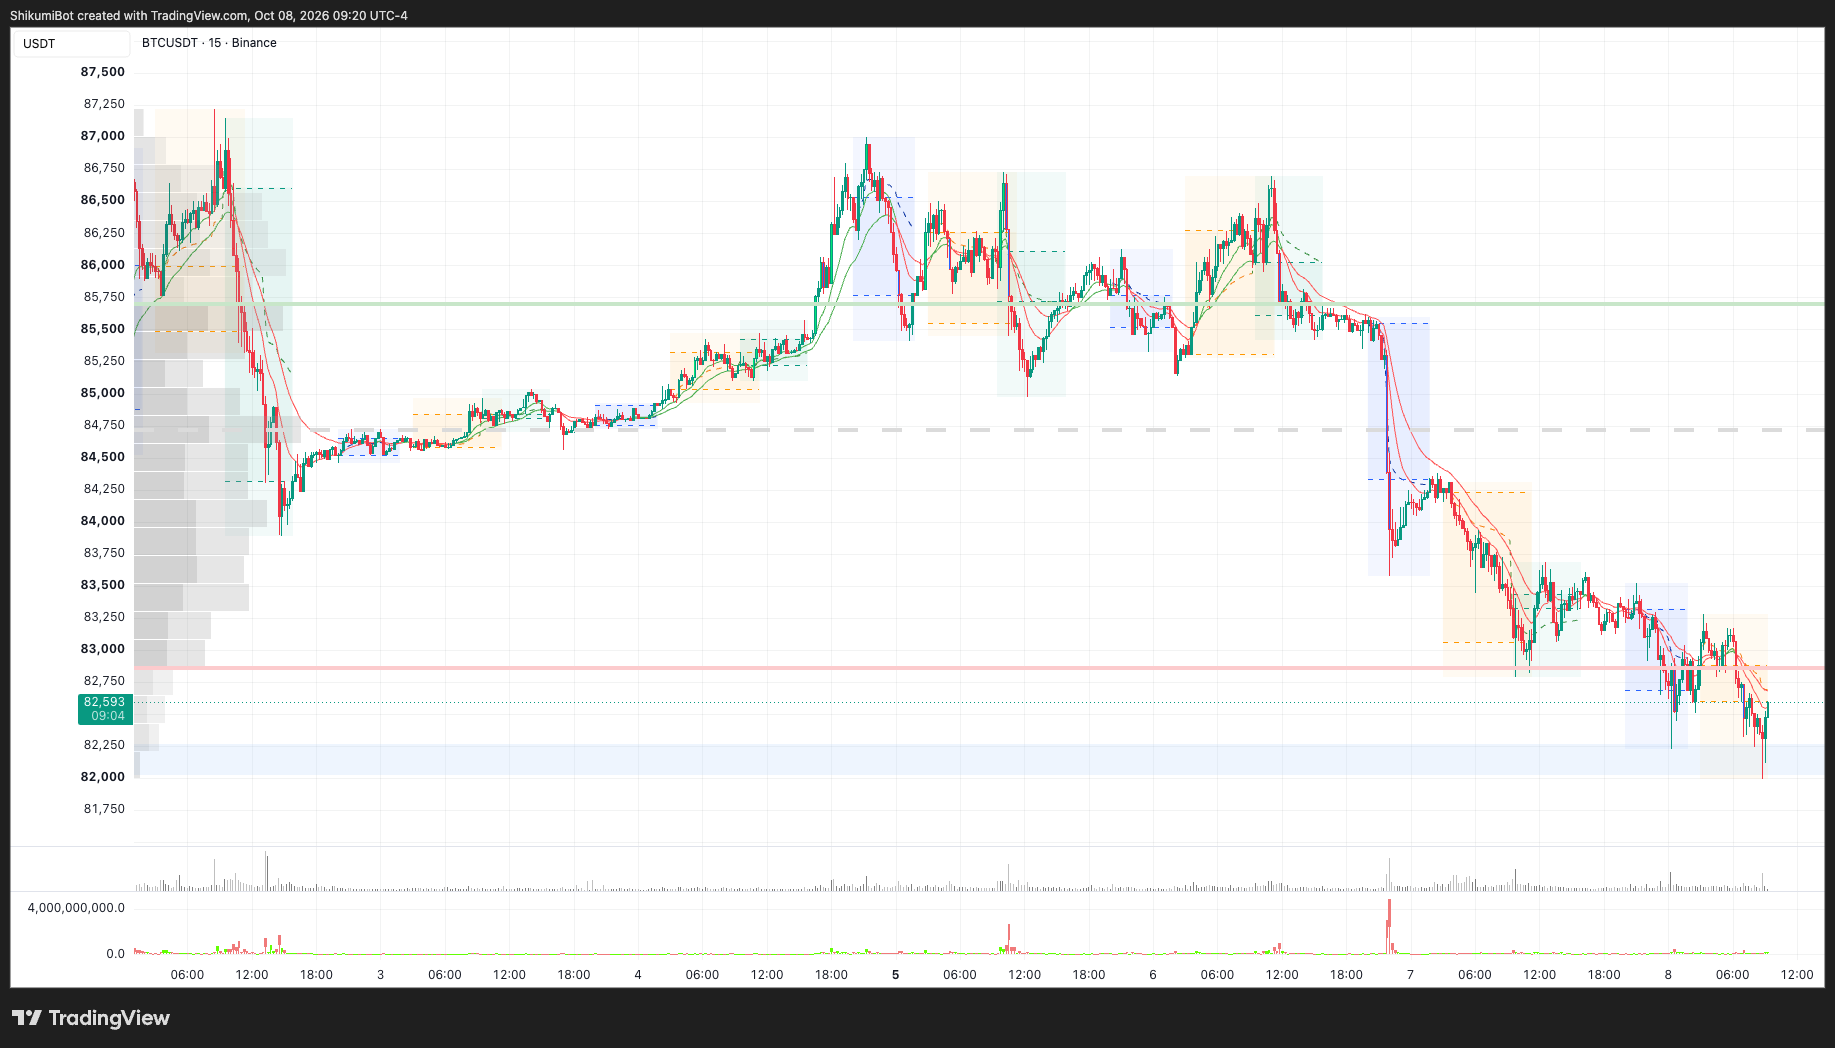Click the 85,500 price axis label
Image resolution: width=1835 pixels, height=1048 pixels.
pyautogui.click(x=103, y=329)
